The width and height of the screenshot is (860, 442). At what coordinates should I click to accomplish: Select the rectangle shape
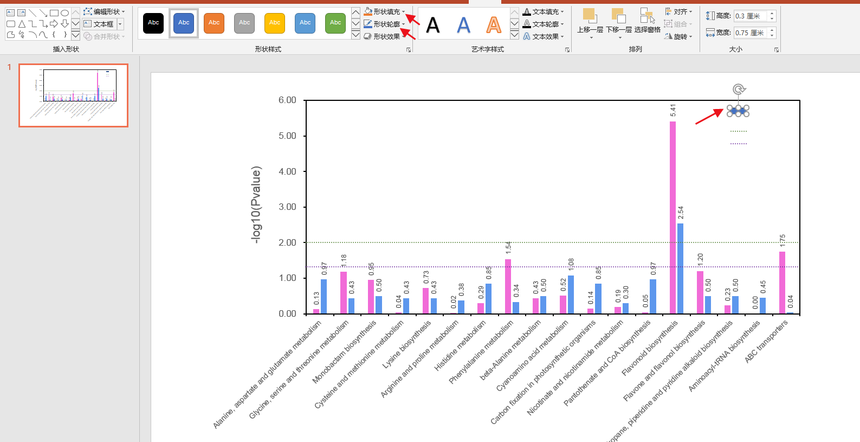click(54, 13)
